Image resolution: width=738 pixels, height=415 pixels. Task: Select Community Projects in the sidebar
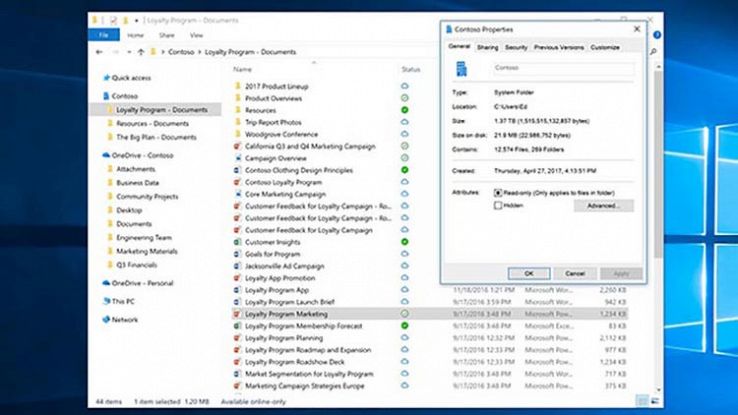click(x=147, y=196)
